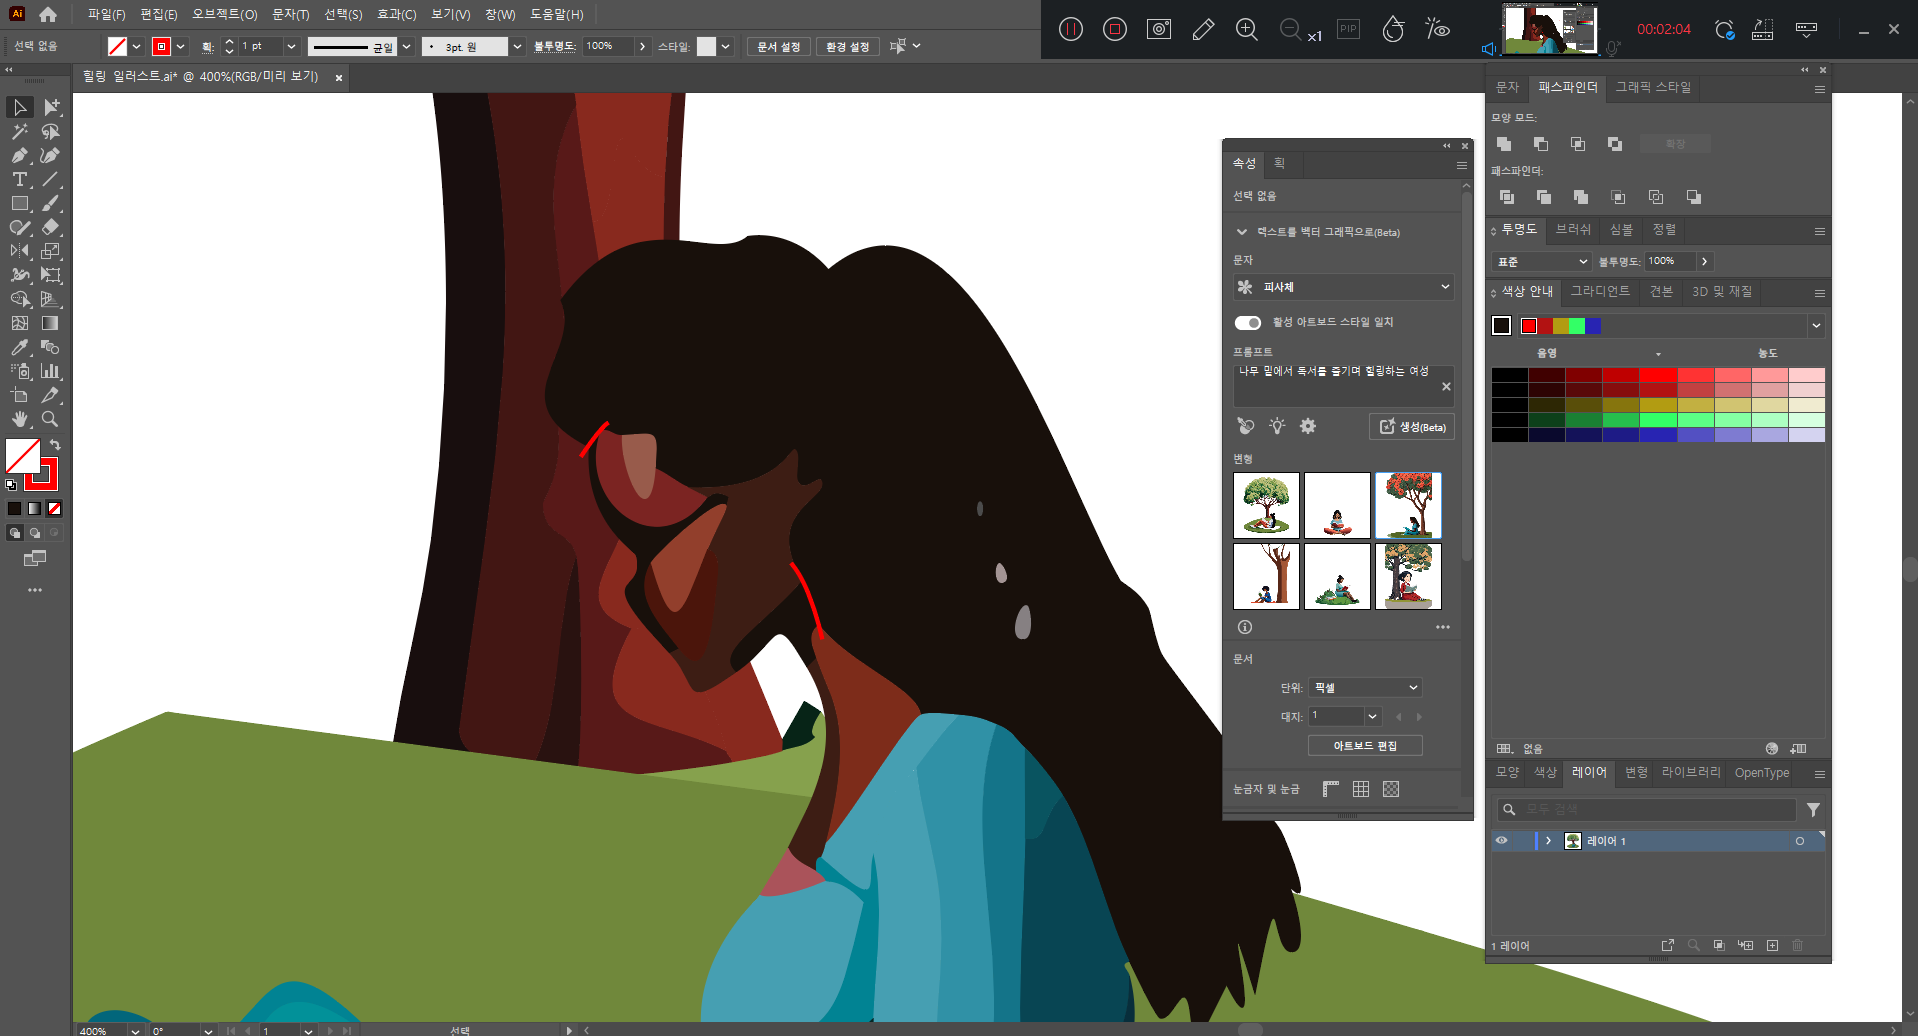The width and height of the screenshot is (1918, 1036).
Task: Switch to the 그라디언트 tab
Action: coord(1600,291)
